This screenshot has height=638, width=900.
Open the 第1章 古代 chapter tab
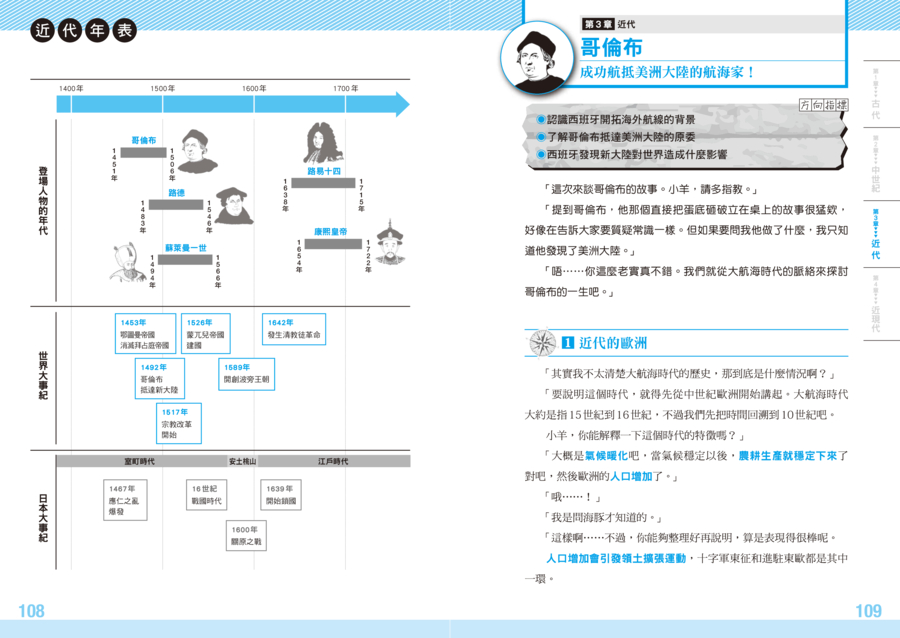(x=875, y=94)
